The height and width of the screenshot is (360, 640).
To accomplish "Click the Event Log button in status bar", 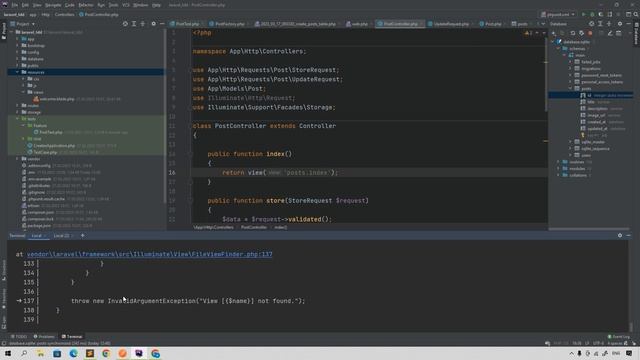I will (619, 336).
